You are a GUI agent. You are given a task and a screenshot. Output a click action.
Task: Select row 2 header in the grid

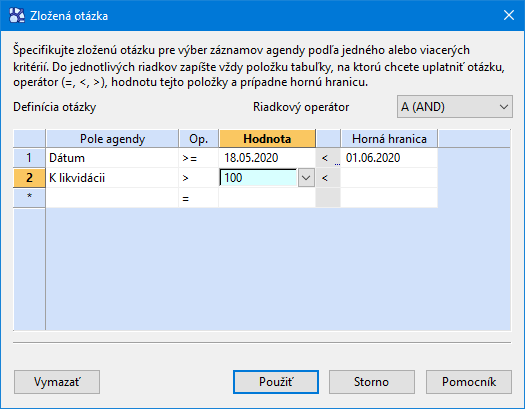click(x=29, y=178)
